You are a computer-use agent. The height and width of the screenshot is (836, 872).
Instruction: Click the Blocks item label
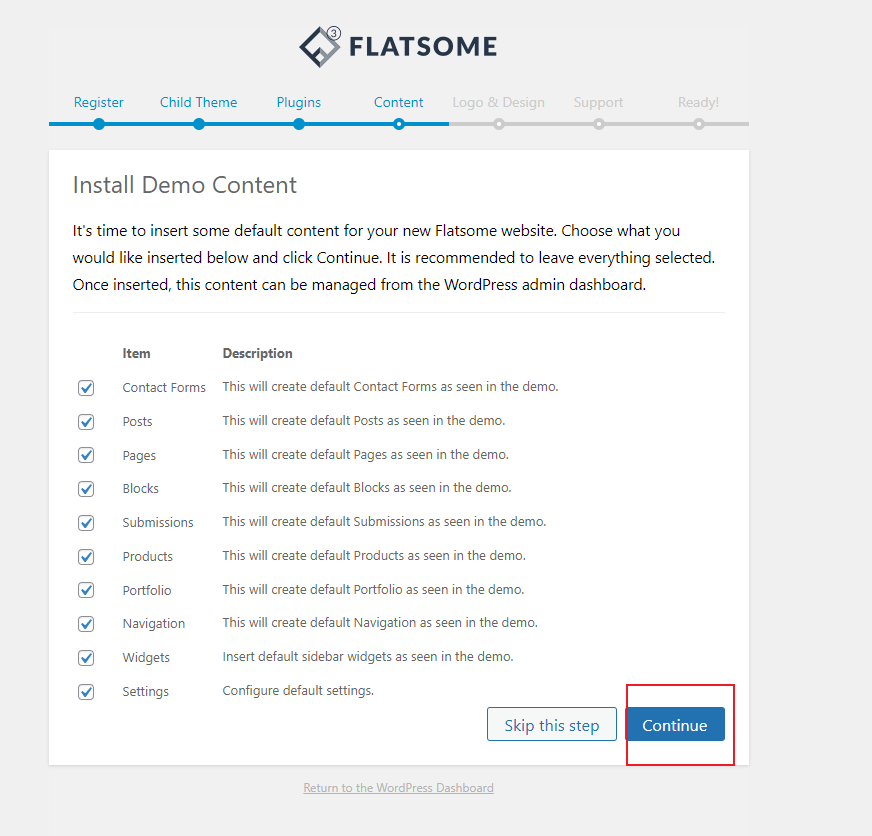(141, 489)
